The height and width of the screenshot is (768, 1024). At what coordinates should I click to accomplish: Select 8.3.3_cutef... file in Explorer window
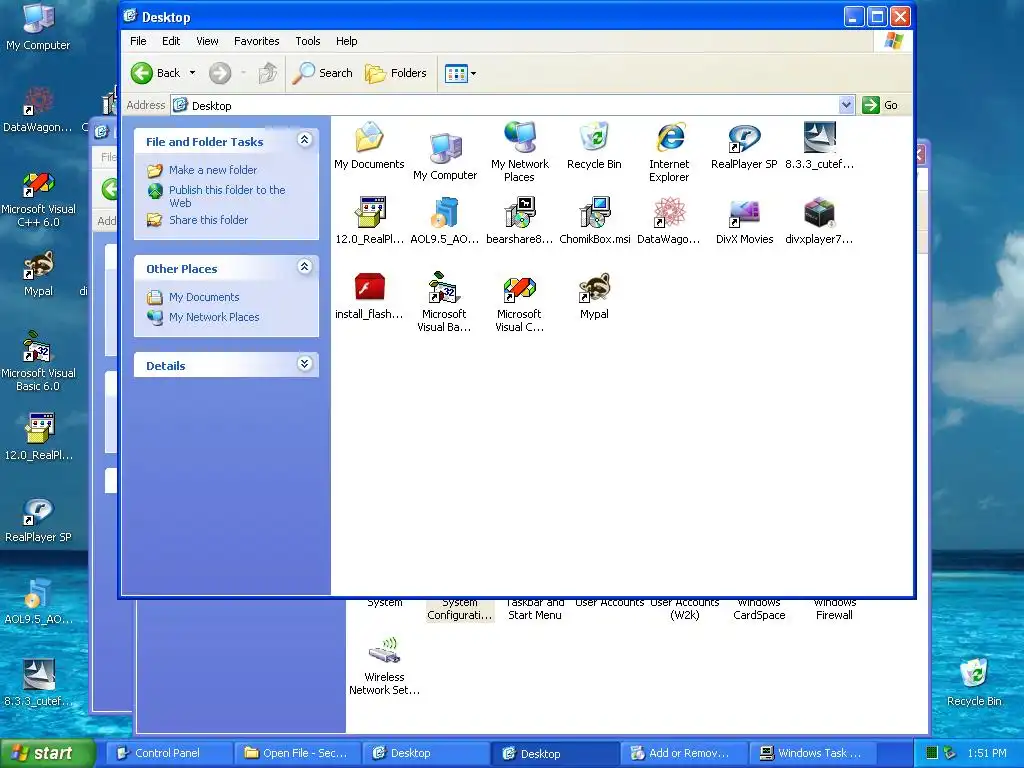coord(819,146)
